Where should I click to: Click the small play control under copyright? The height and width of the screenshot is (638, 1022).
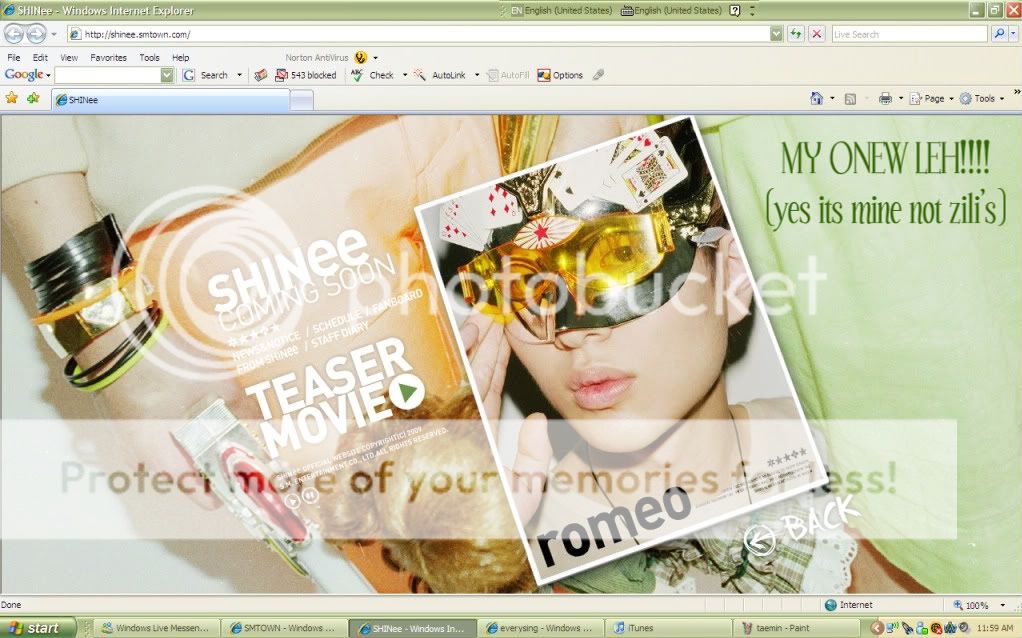[x=293, y=499]
